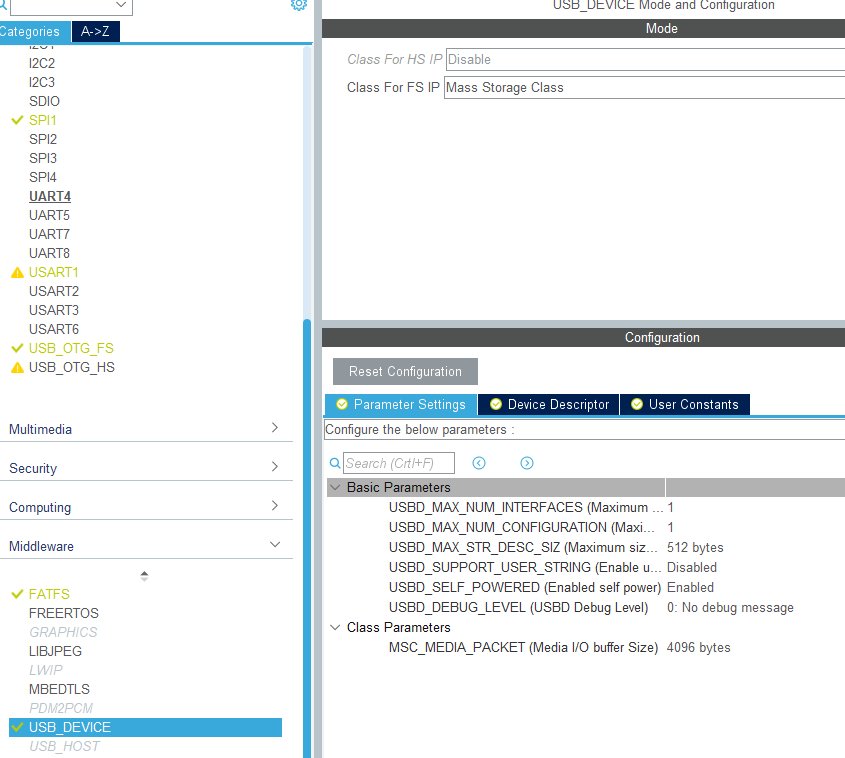Switch to the A->Z tab
The width and height of the screenshot is (845, 758).
click(x=95, y=31)
